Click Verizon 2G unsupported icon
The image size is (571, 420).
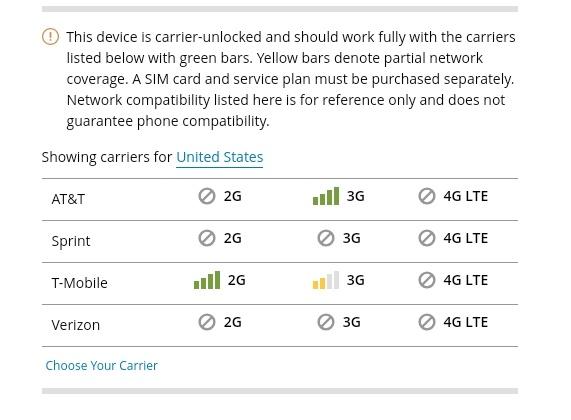click(x=207, y=322)
